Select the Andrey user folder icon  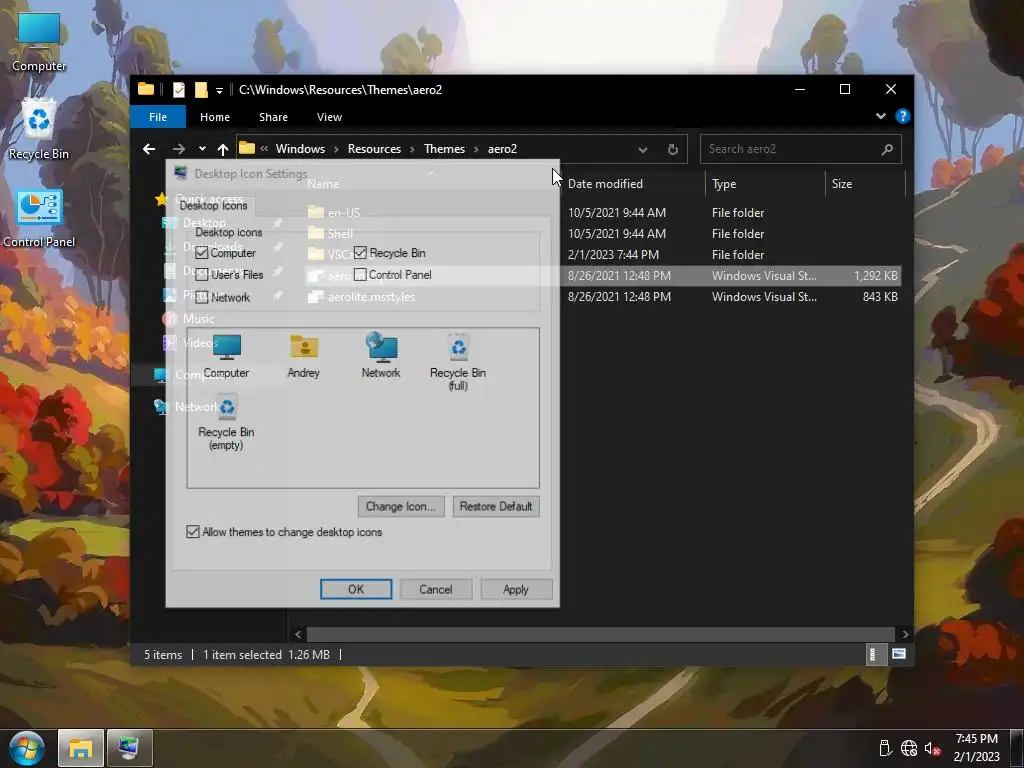click(304, 356)
